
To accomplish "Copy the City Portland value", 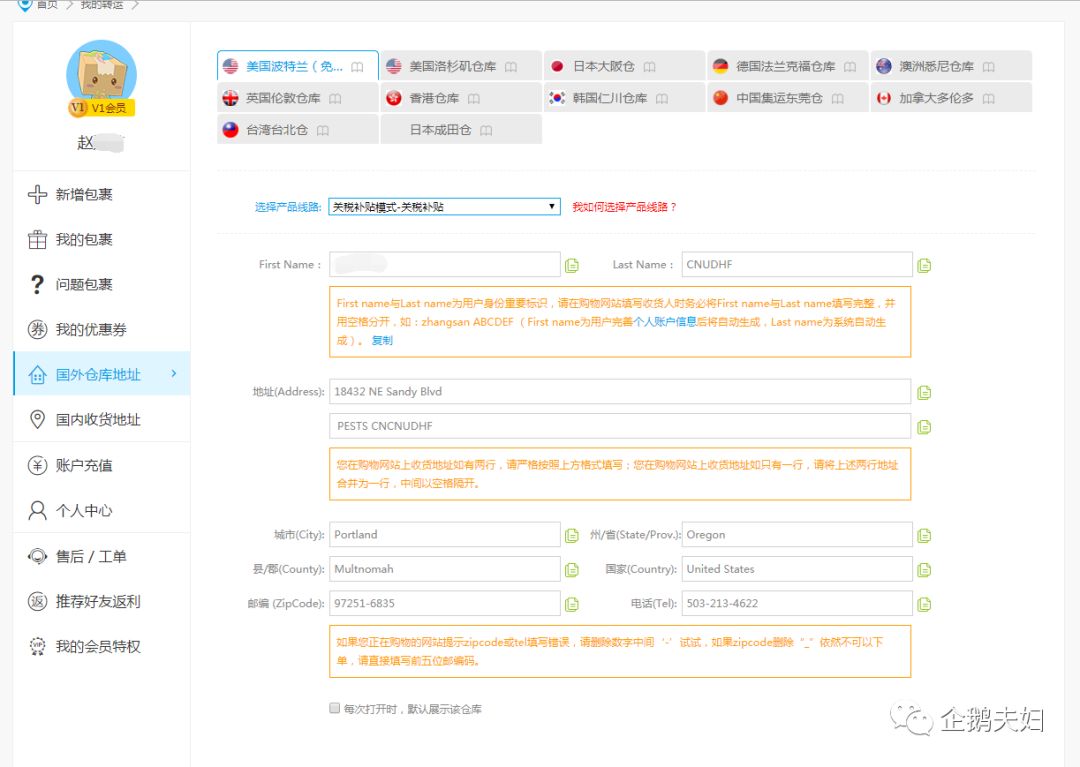I will [571, 535].
